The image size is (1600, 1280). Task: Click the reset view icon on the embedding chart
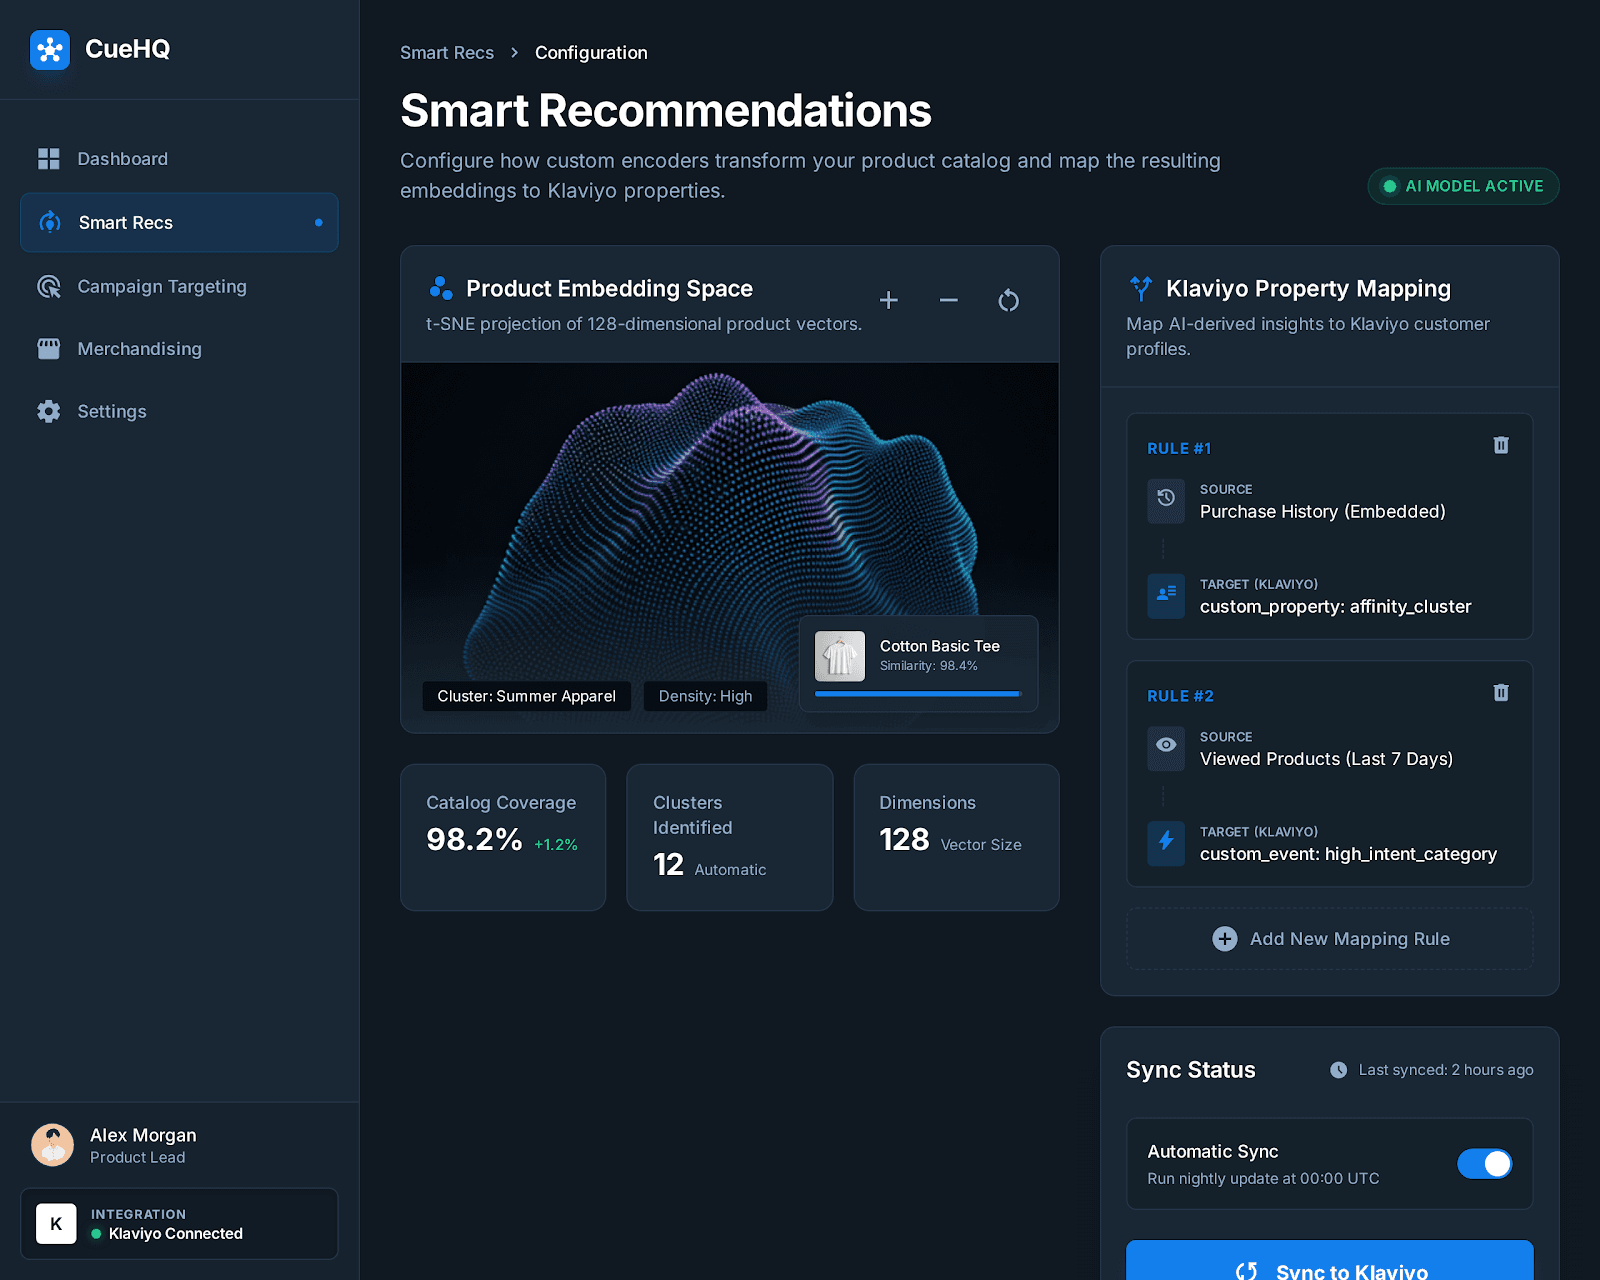pyautogui.click(x=1008, y=300)
